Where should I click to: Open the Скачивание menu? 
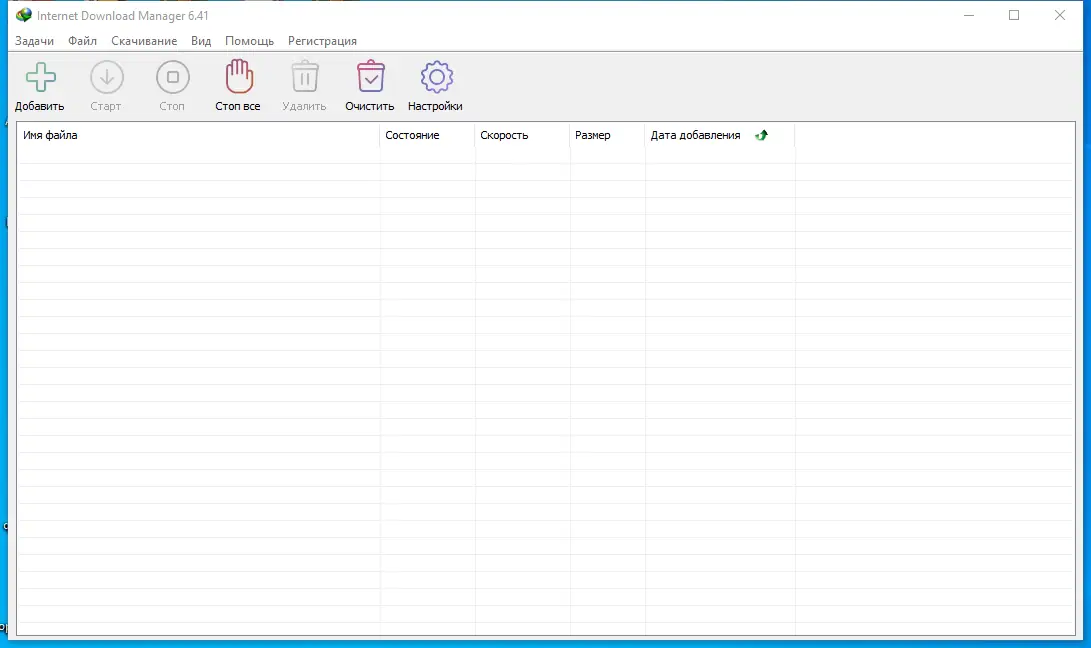coord(144,41)
